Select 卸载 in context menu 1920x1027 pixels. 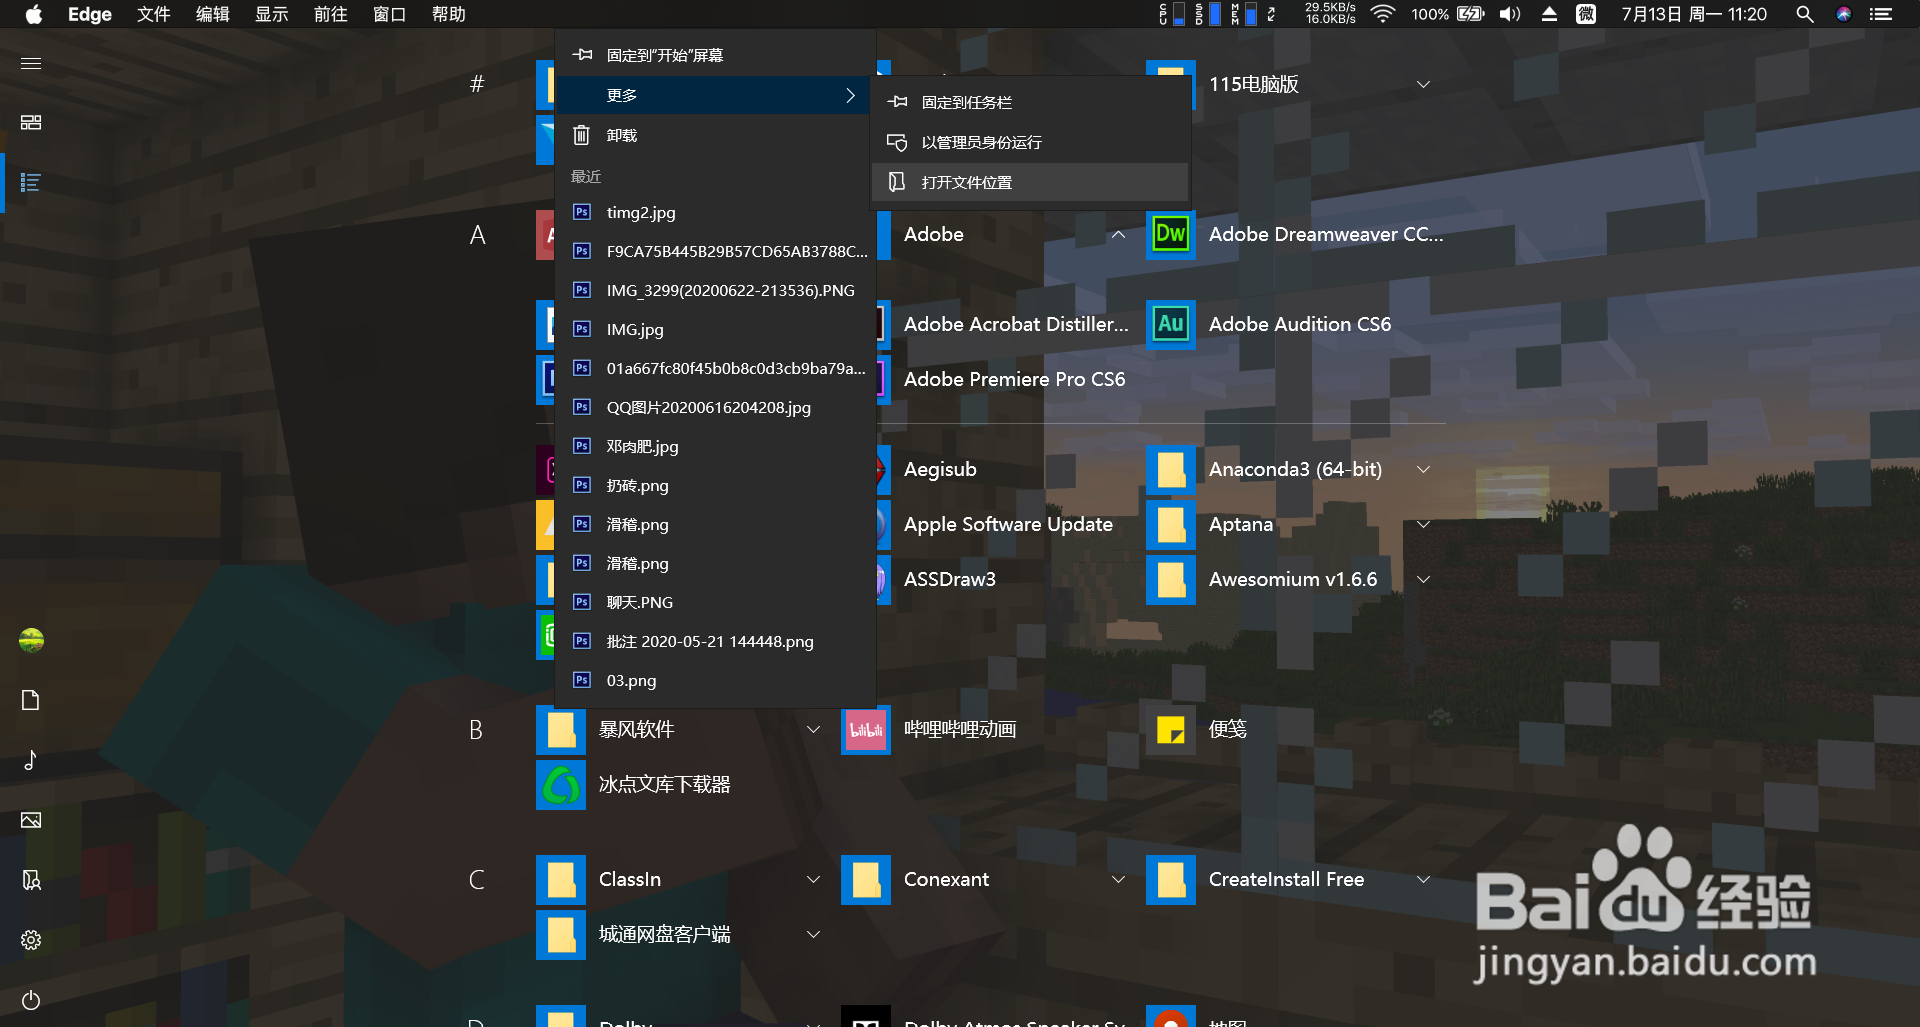tap(715, 135)
